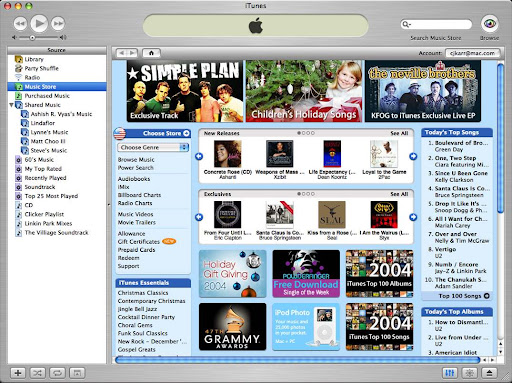Open the Choose Genre dropdown
This screenshot has width=512, height=383.
point(153,147)
